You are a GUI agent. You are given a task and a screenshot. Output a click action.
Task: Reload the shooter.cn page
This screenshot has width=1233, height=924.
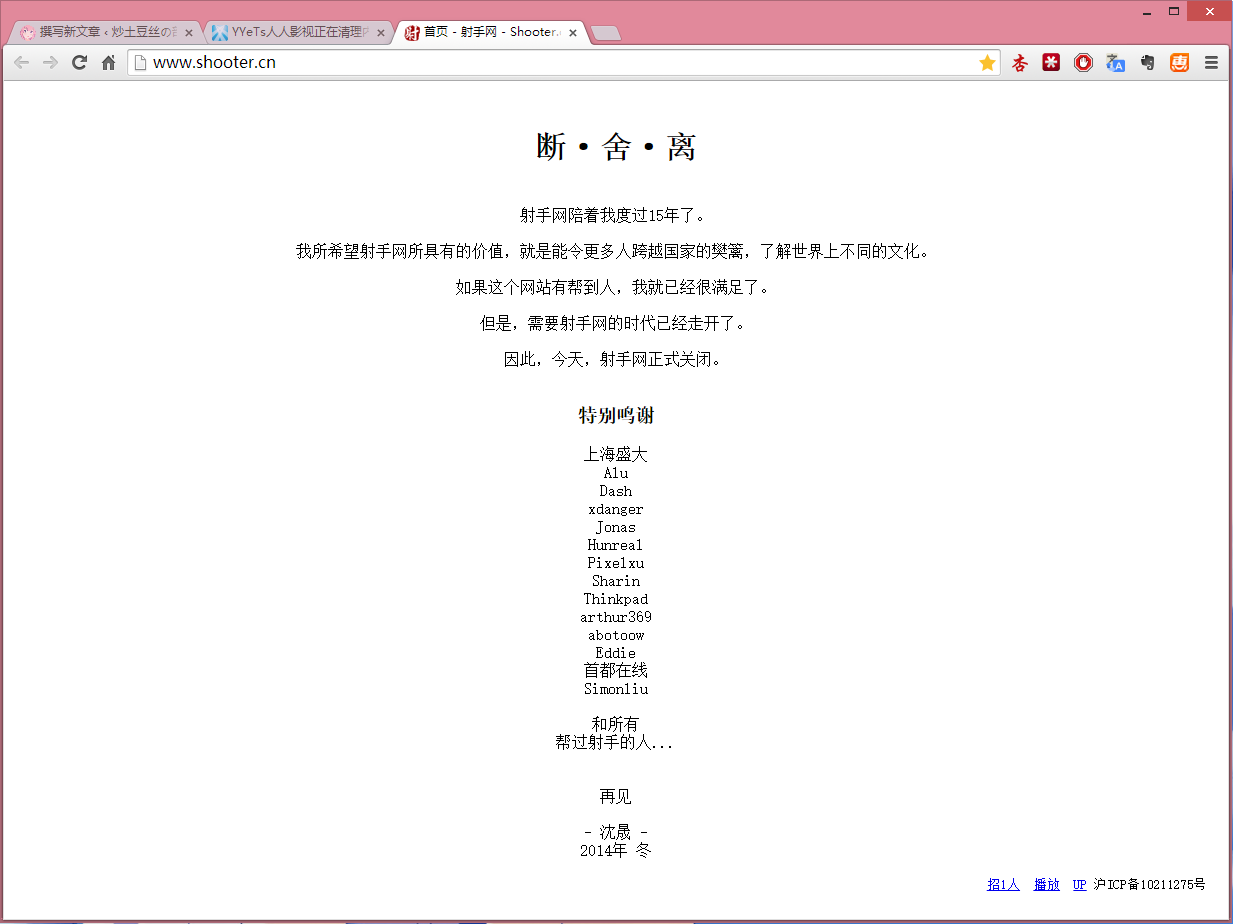[80, 63]
